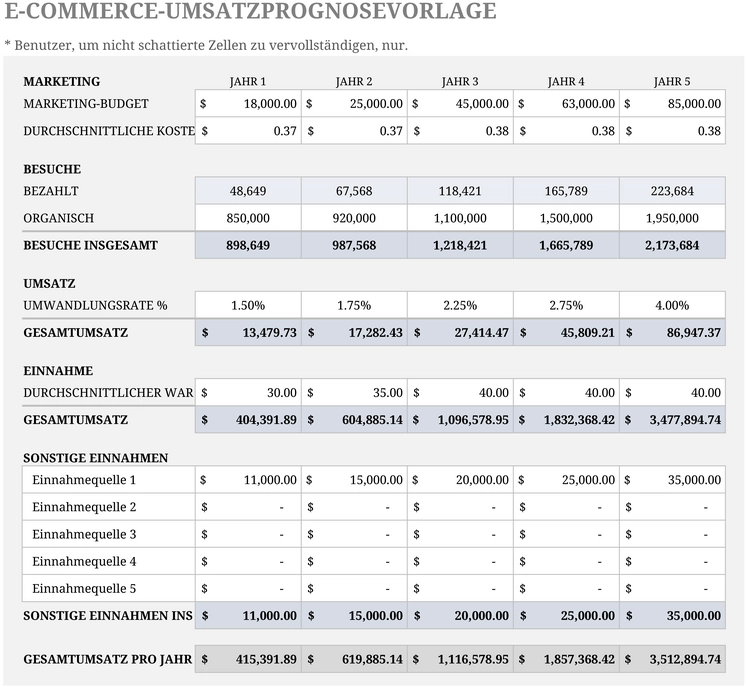Click the Gesamtumsatz value 13,479.73

point(248,333)
